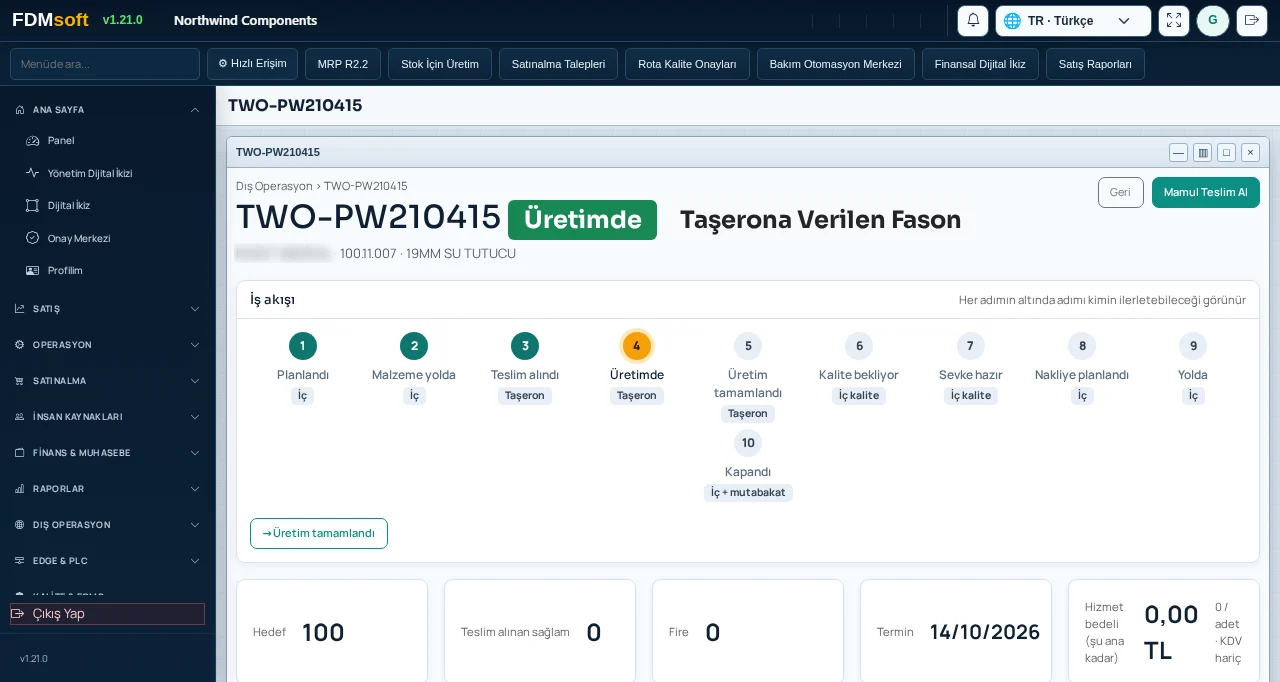Expand the FİNANS & MUHASEBE section

(x=107, y=453)
